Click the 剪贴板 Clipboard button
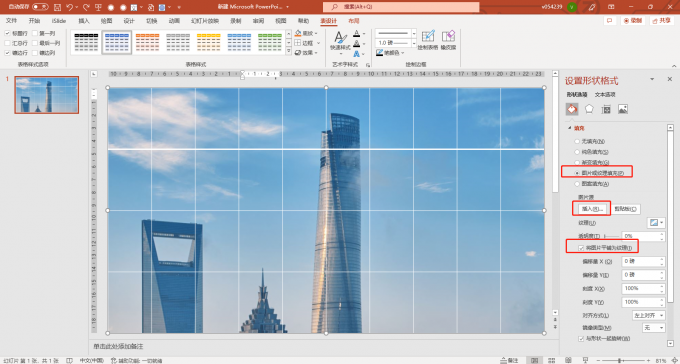 coord(627,209)
